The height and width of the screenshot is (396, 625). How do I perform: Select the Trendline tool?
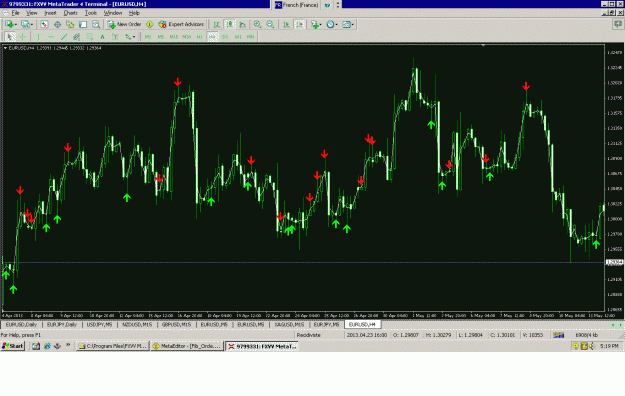coord(64,37)
